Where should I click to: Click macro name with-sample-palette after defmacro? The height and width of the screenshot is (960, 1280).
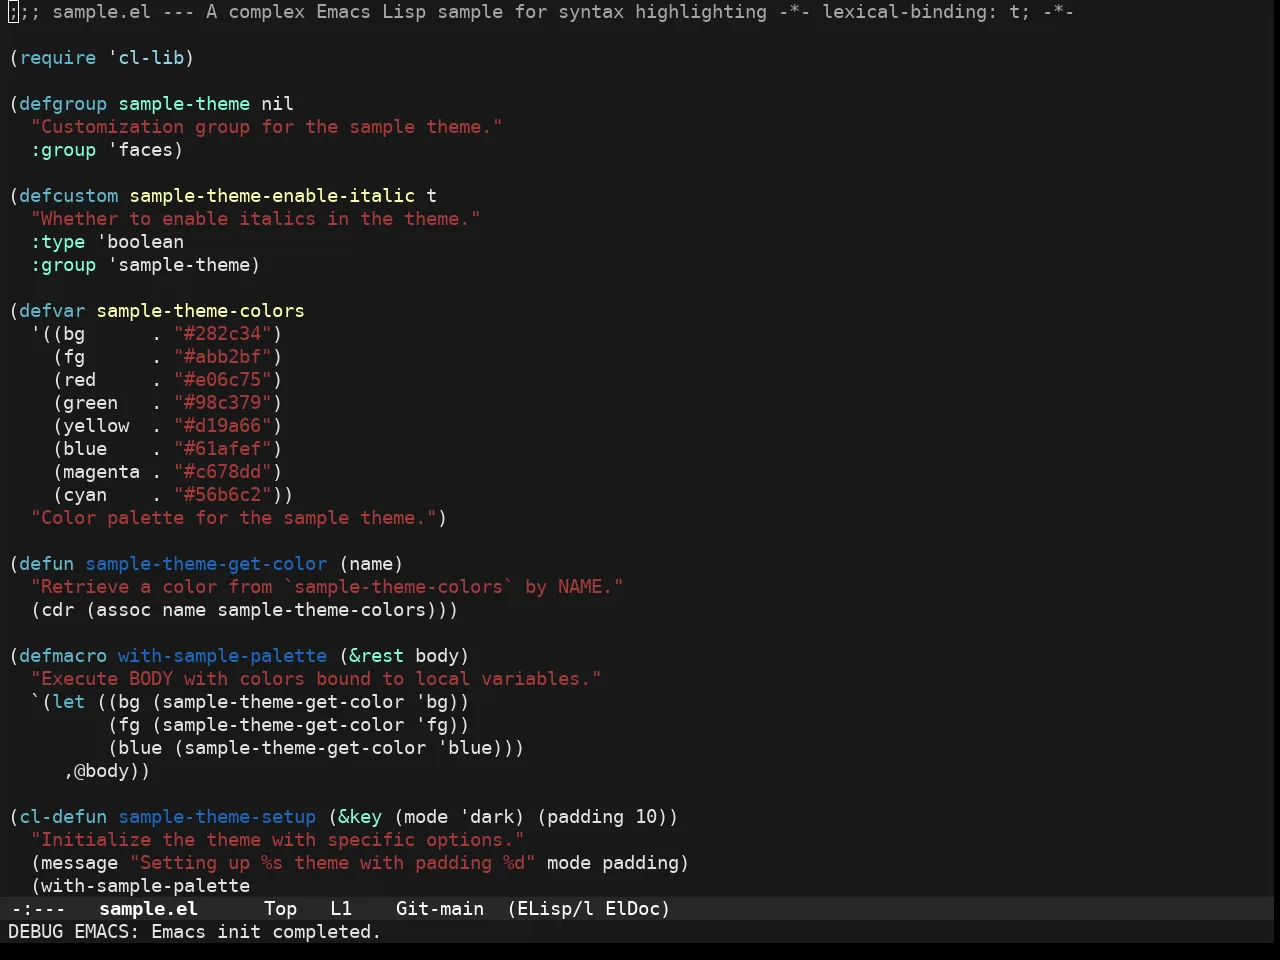(222, 655)
